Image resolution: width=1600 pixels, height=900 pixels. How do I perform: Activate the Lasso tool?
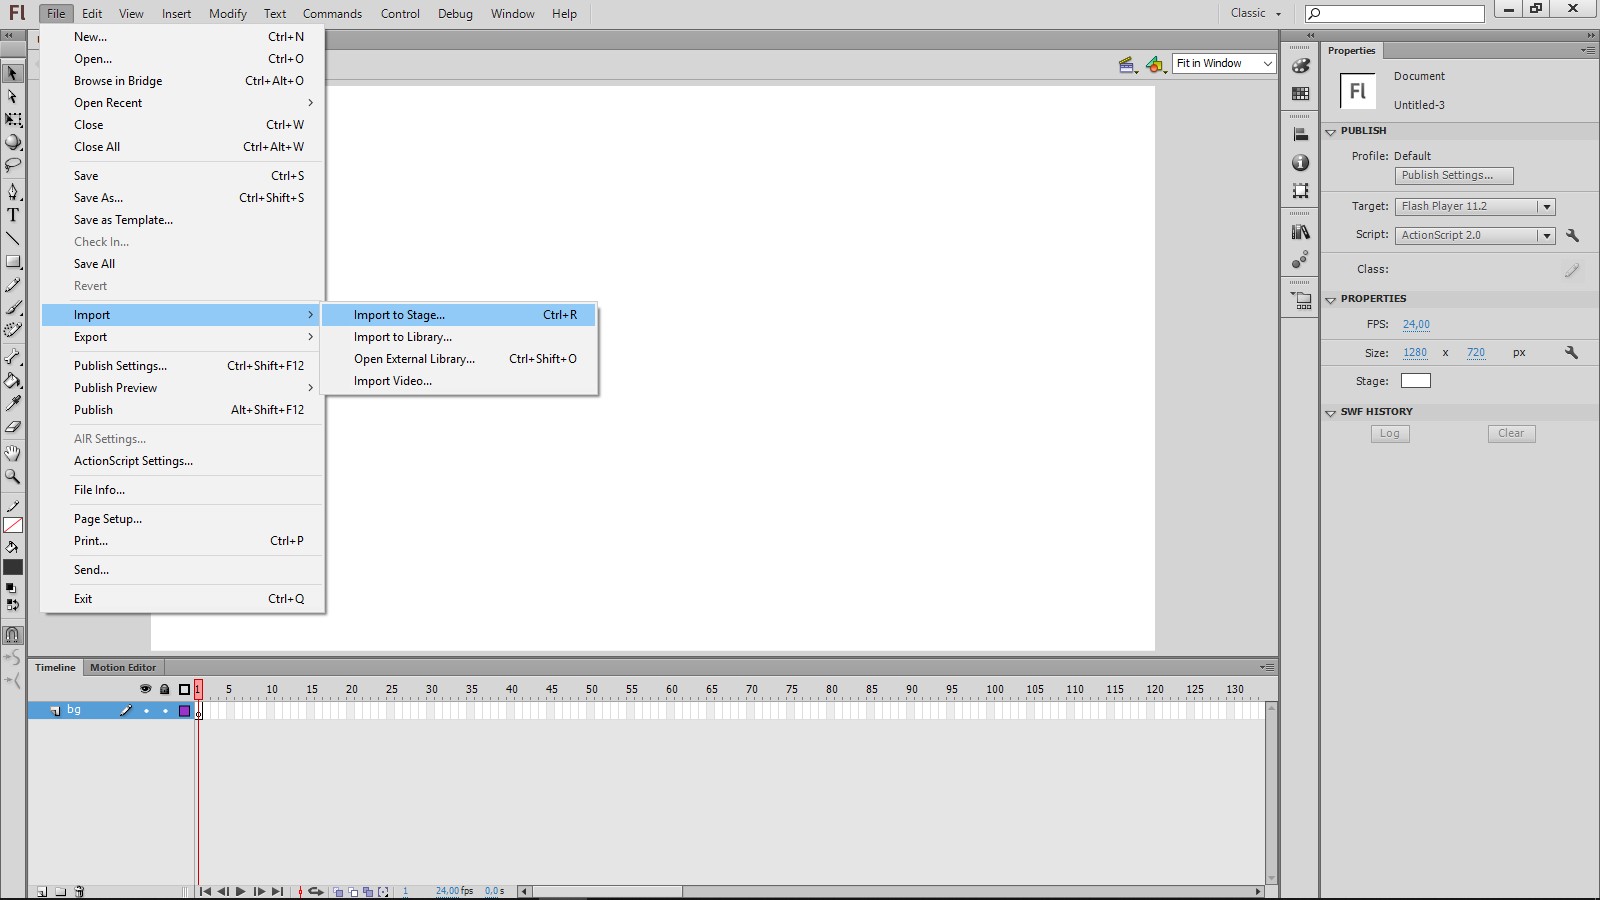[x=13, y=165]
